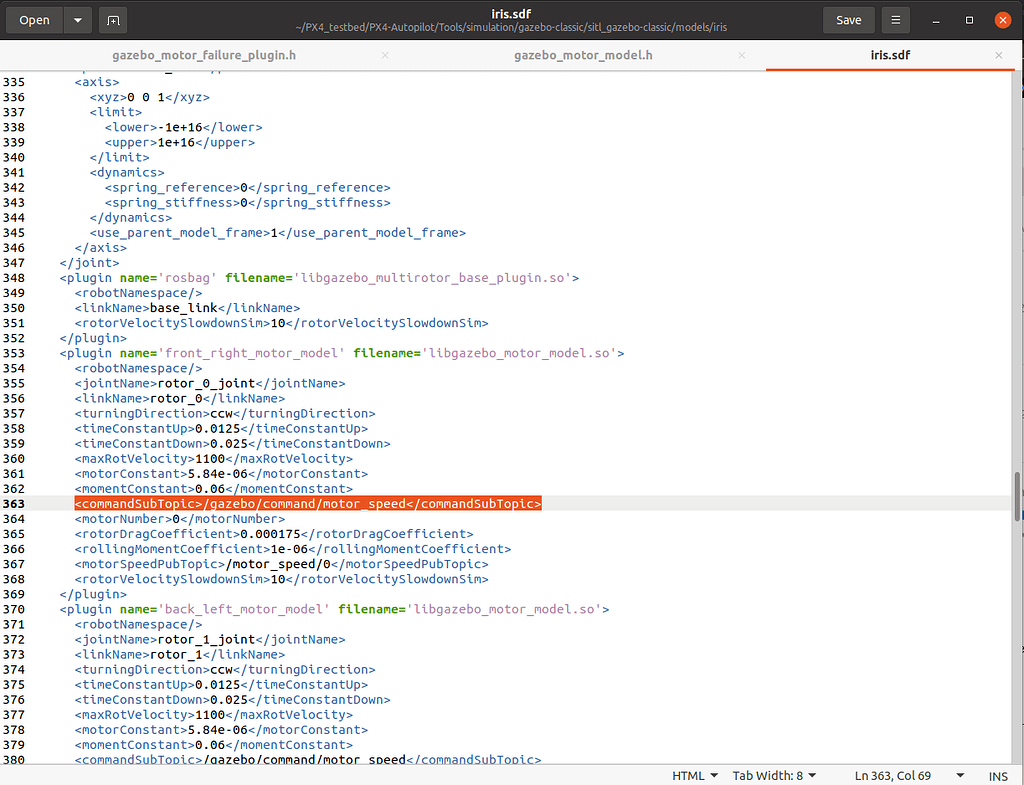1024x785 pixels.
Task: Close the iris.sdf tab
Action: click(998, 55)
